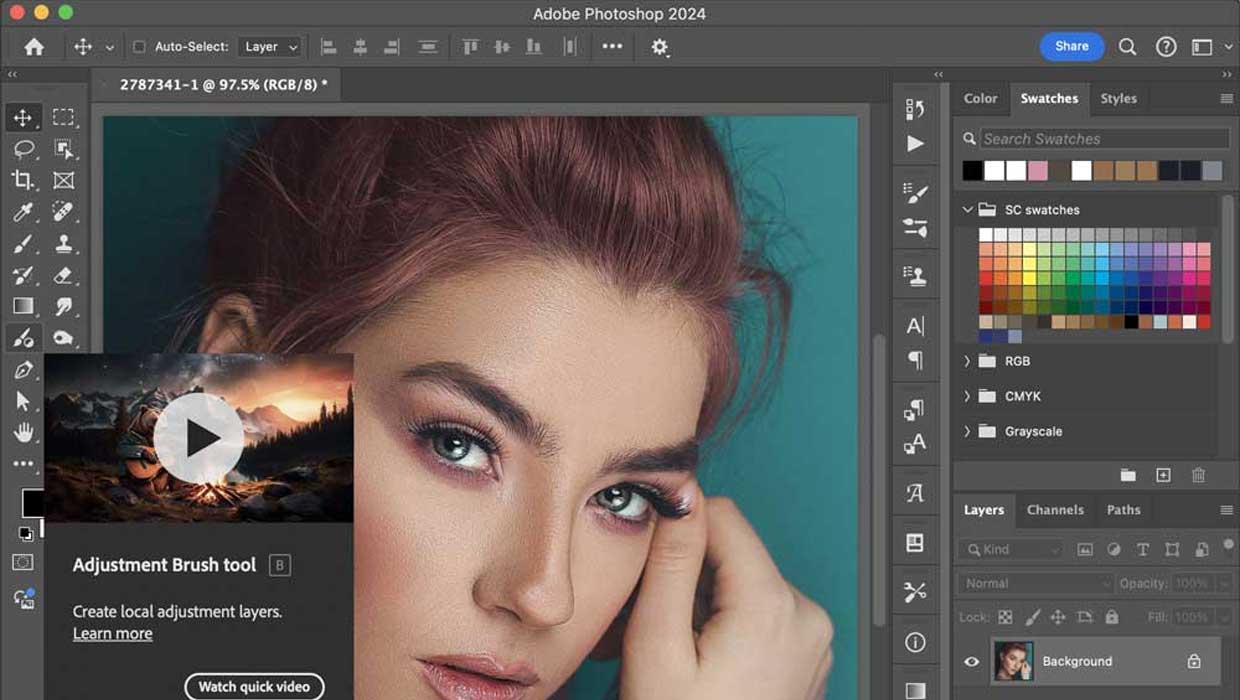Viewport: 1240px width, 700px height.
Task: Toggle Quick Mask mode icon
Action: point(23,563)
